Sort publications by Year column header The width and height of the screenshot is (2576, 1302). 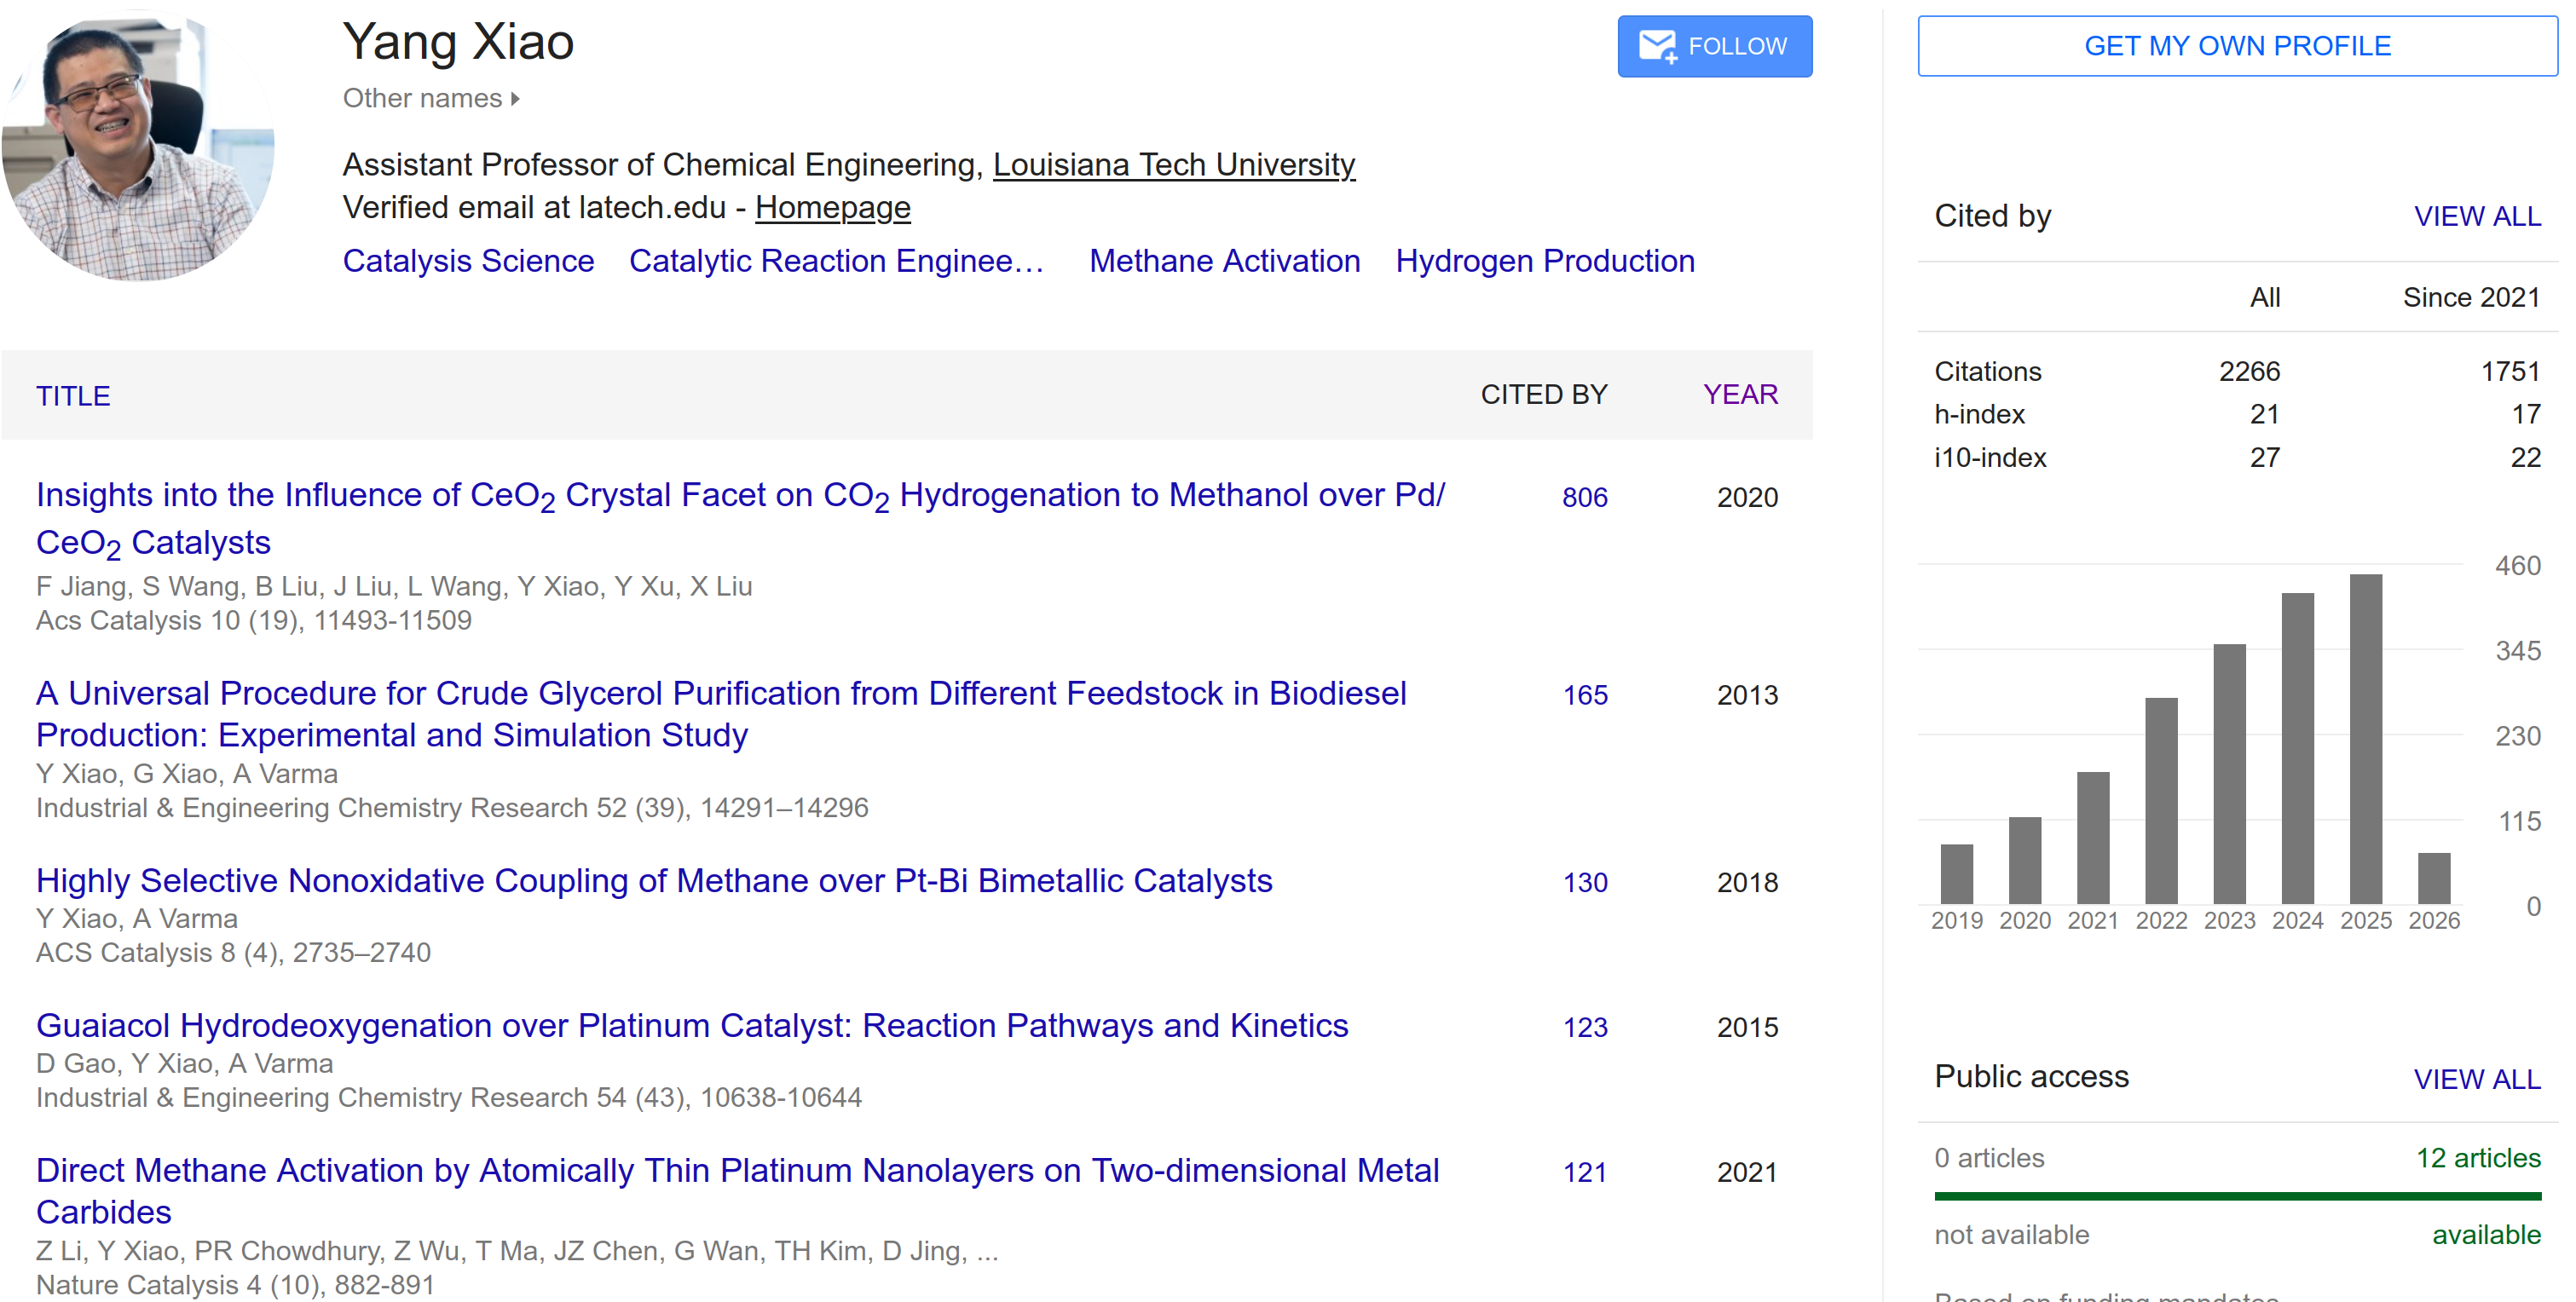1740,395
